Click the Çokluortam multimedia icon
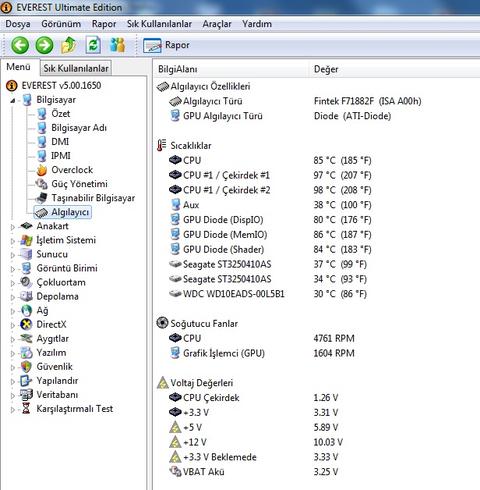480x490 pixels. [26, 282]
